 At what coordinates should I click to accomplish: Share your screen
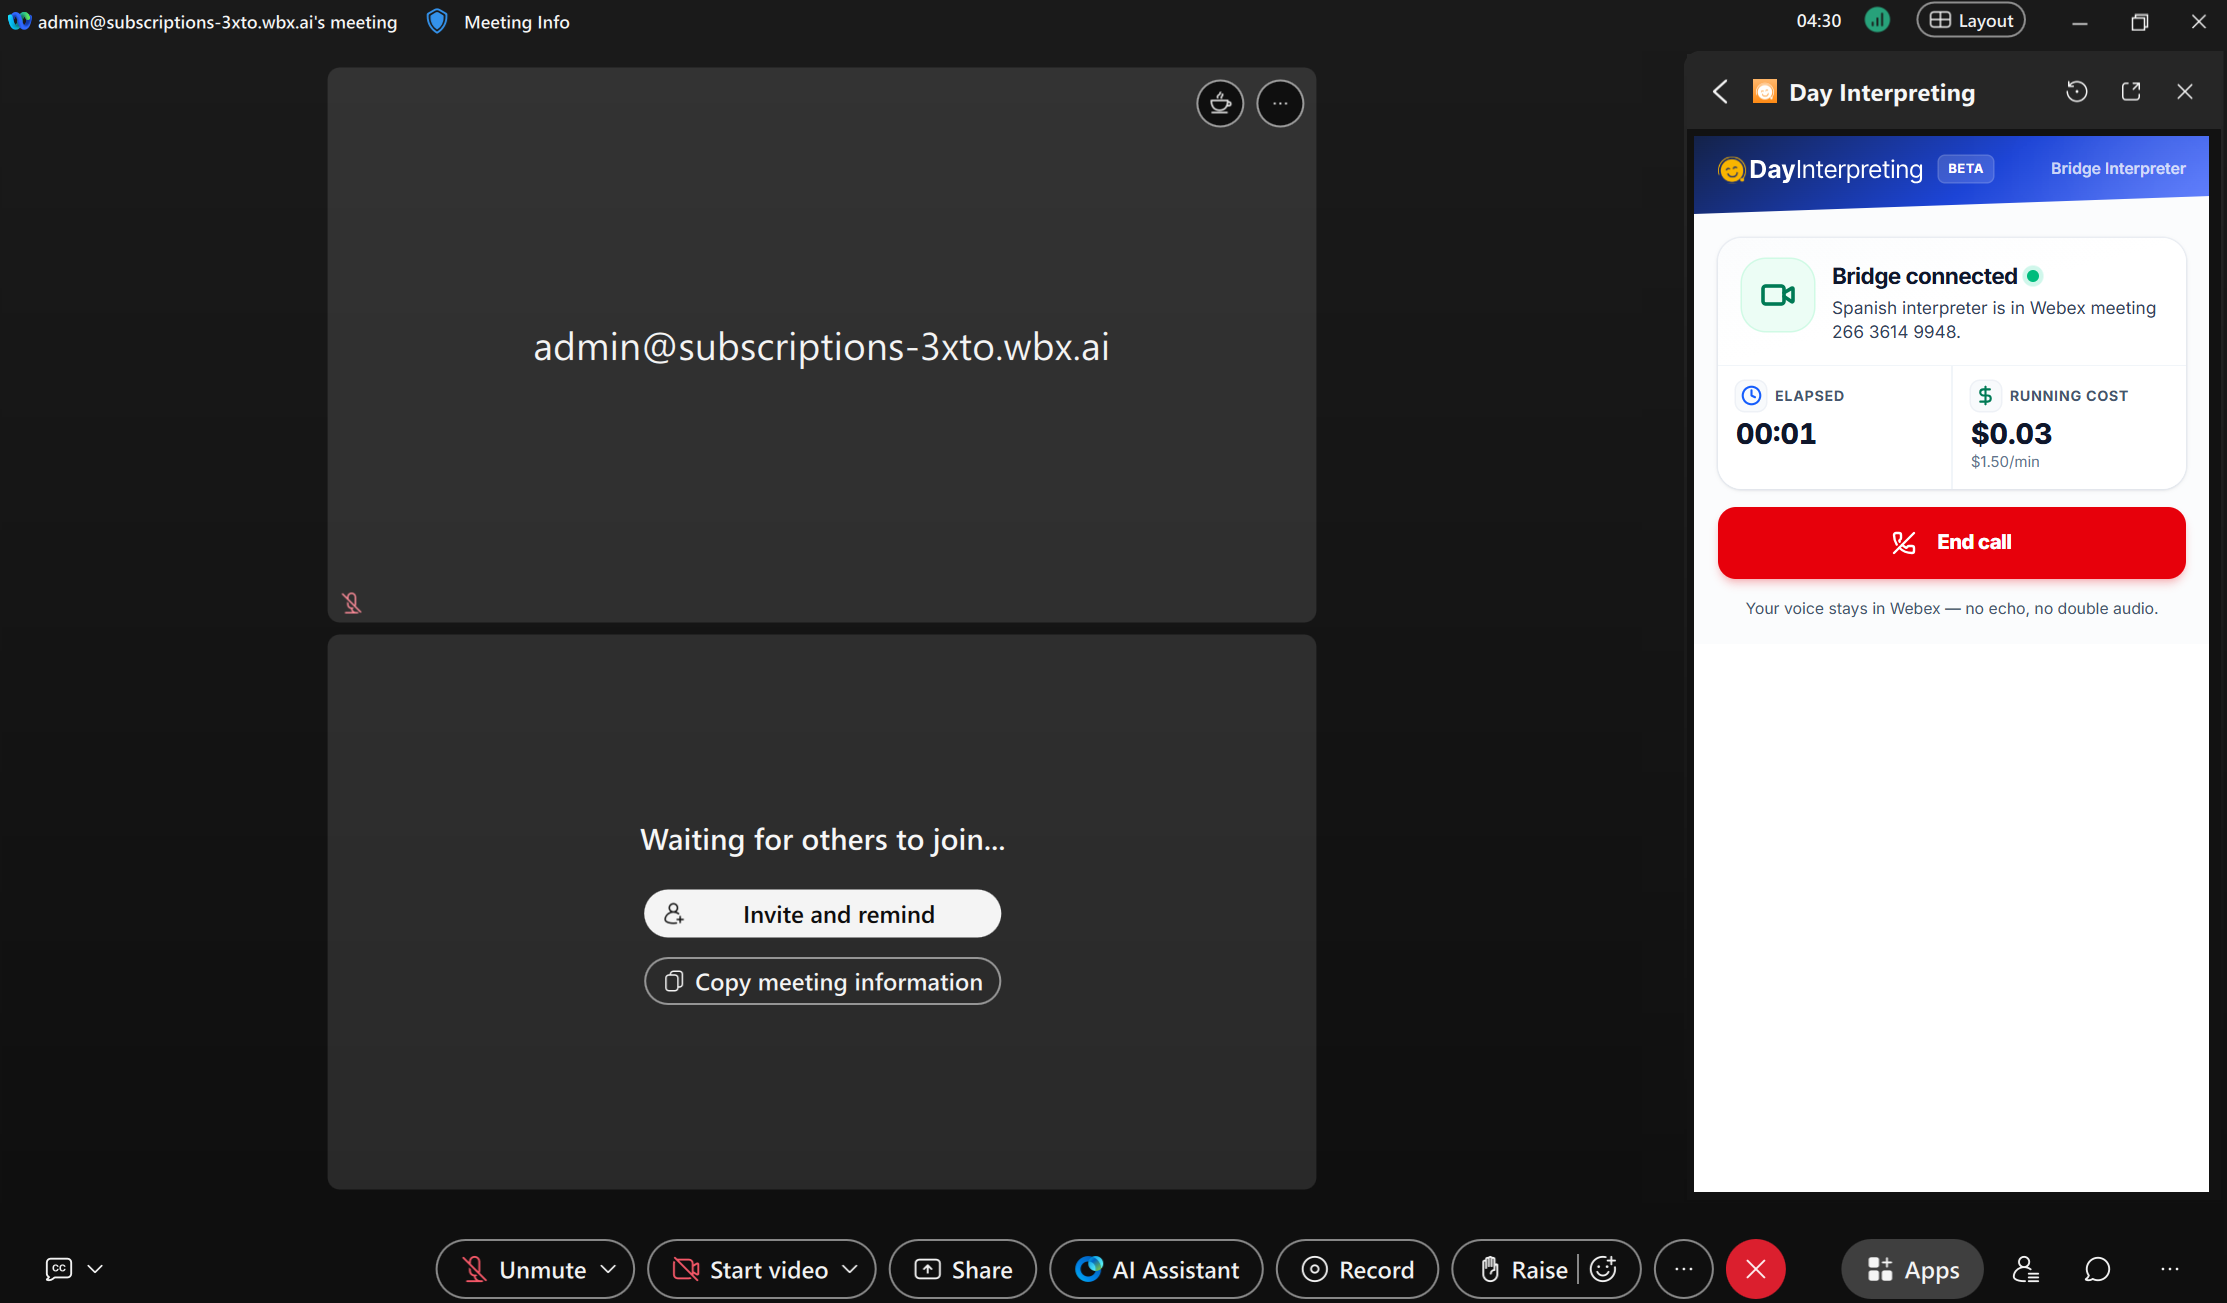(x=963, y=1270)
